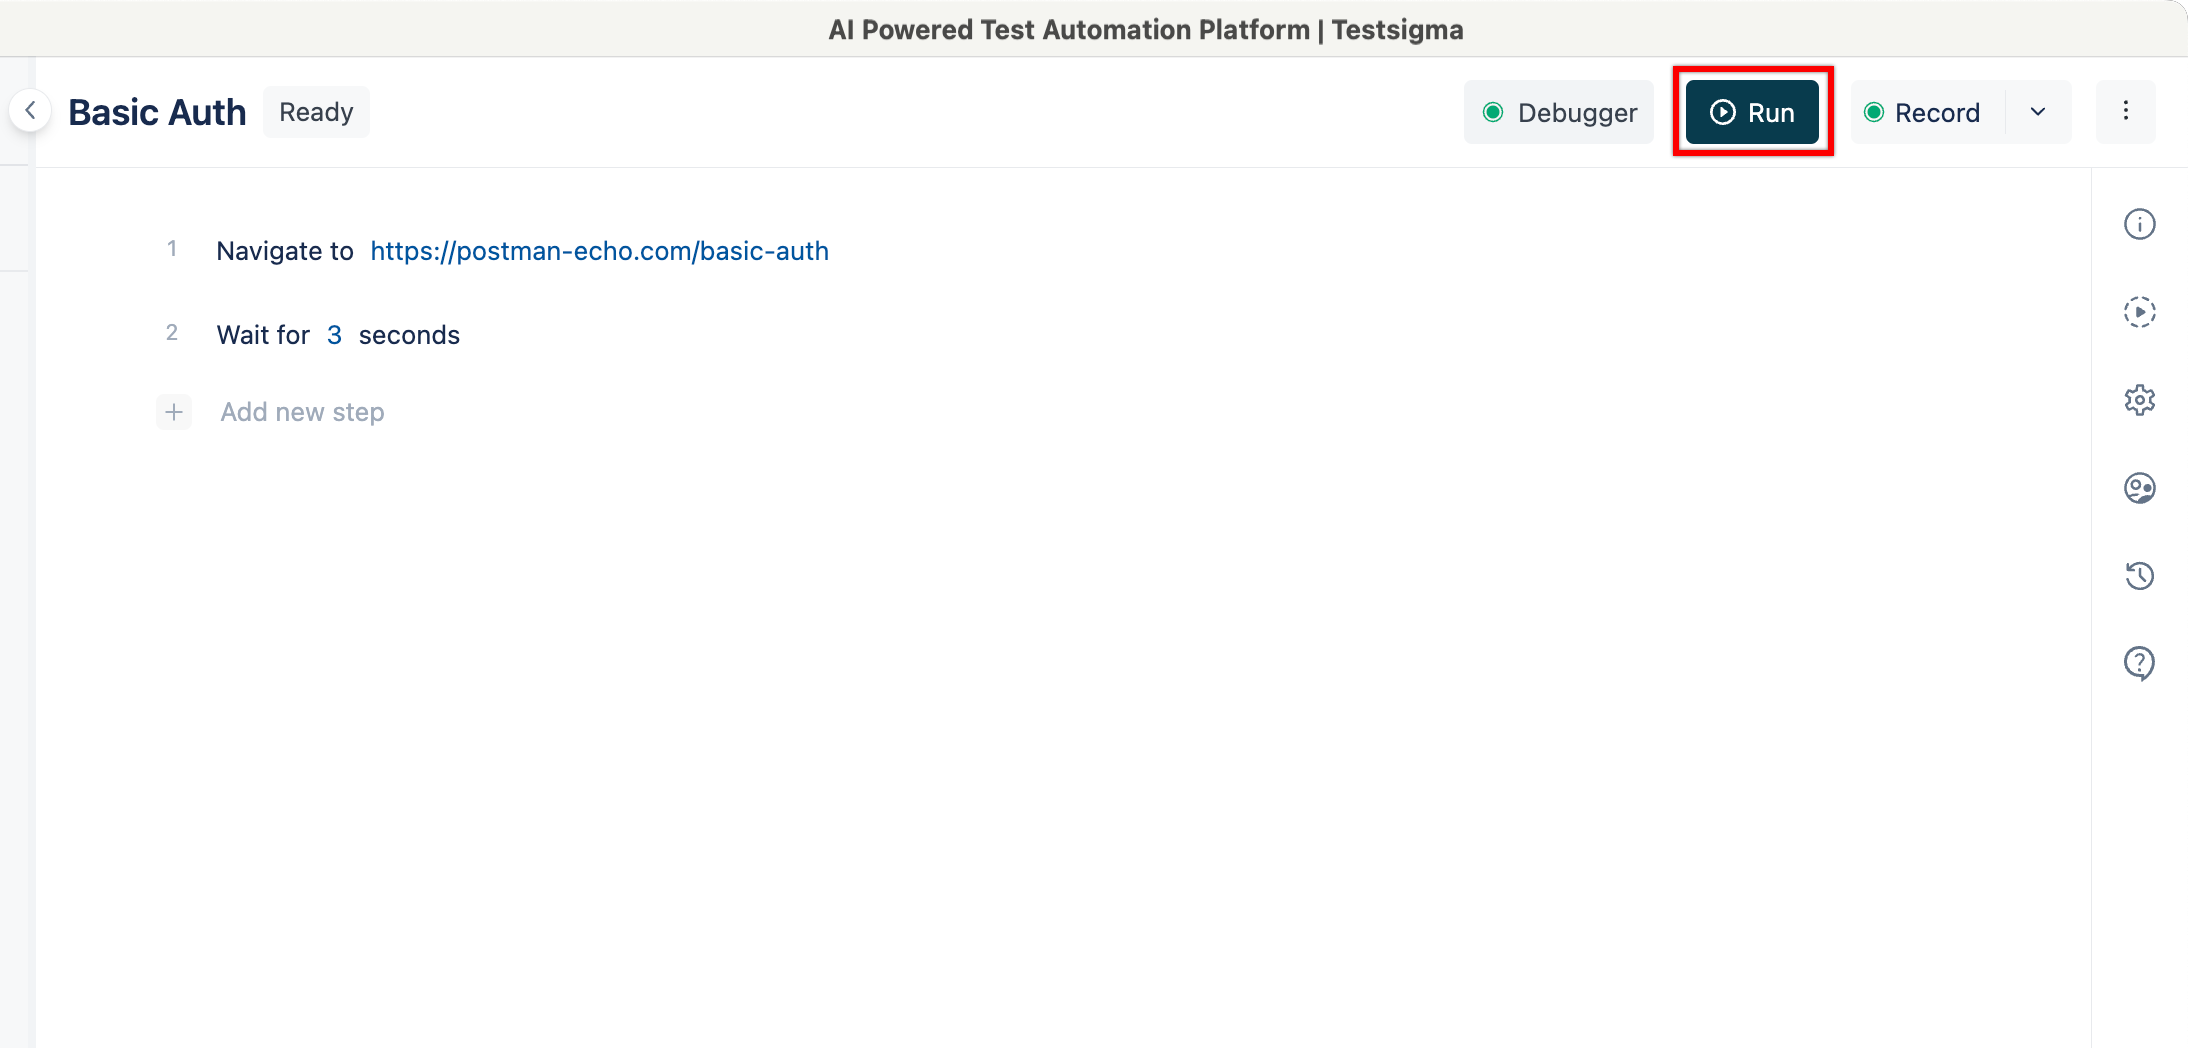Click the word seconds in step 2
Screen dimensions: 2188x1048
click(x=409, y=335)
